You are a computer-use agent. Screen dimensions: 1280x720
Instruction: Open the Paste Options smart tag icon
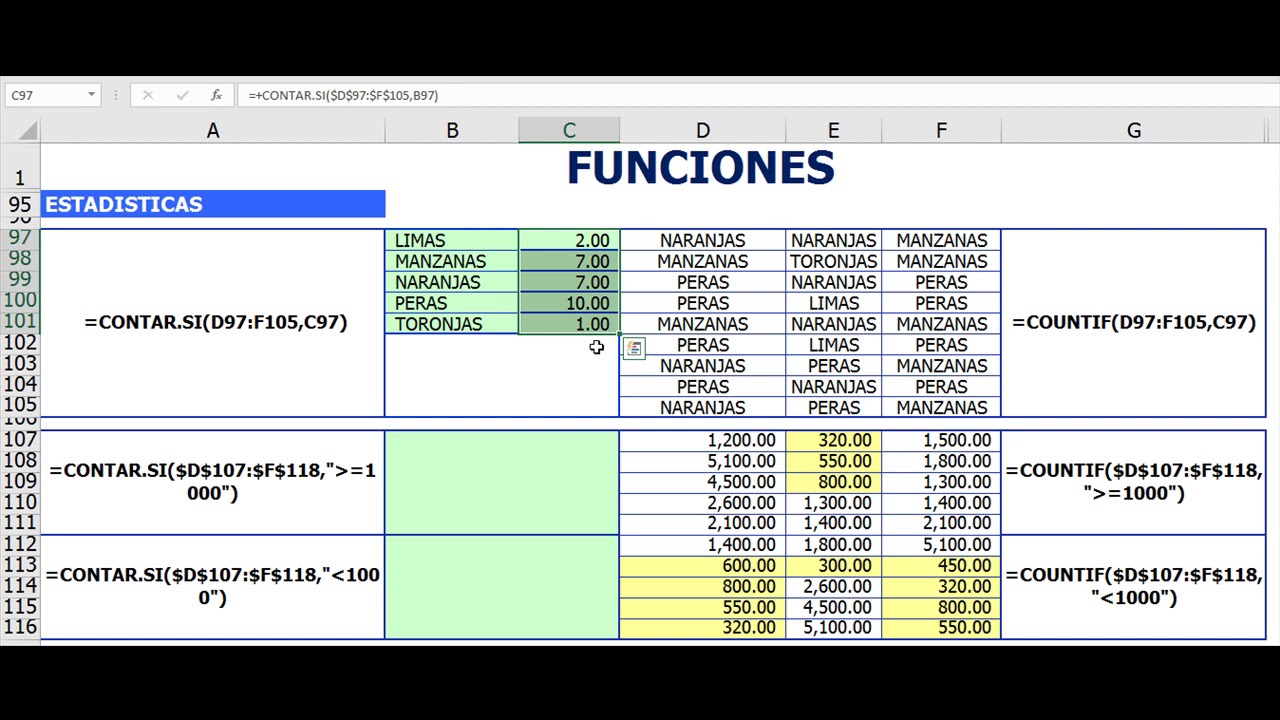(x=634, y=349)
